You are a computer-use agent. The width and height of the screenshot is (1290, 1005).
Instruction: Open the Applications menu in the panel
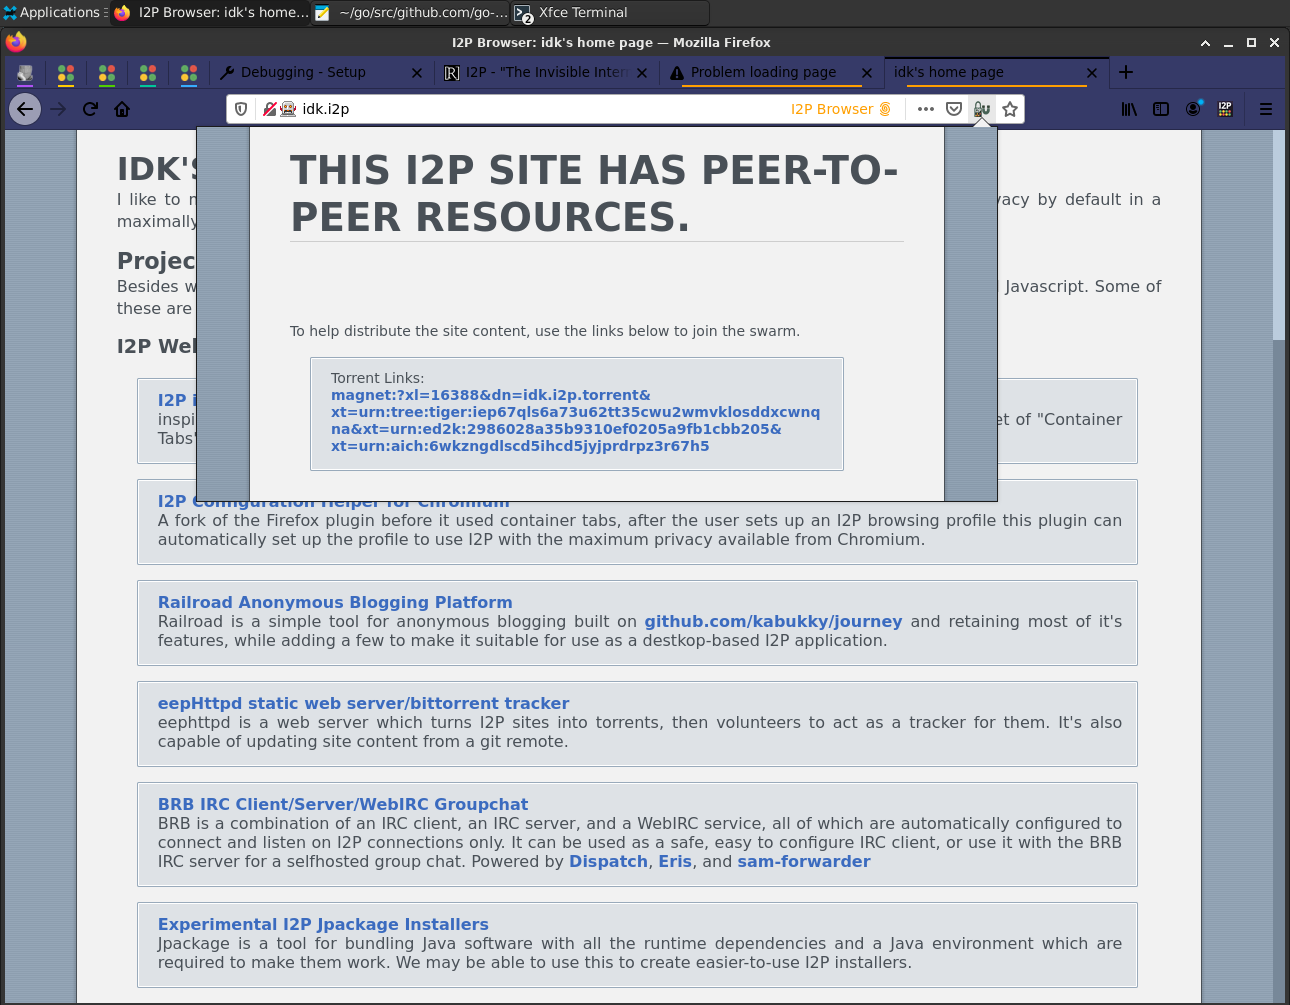(x=55, y=12)
